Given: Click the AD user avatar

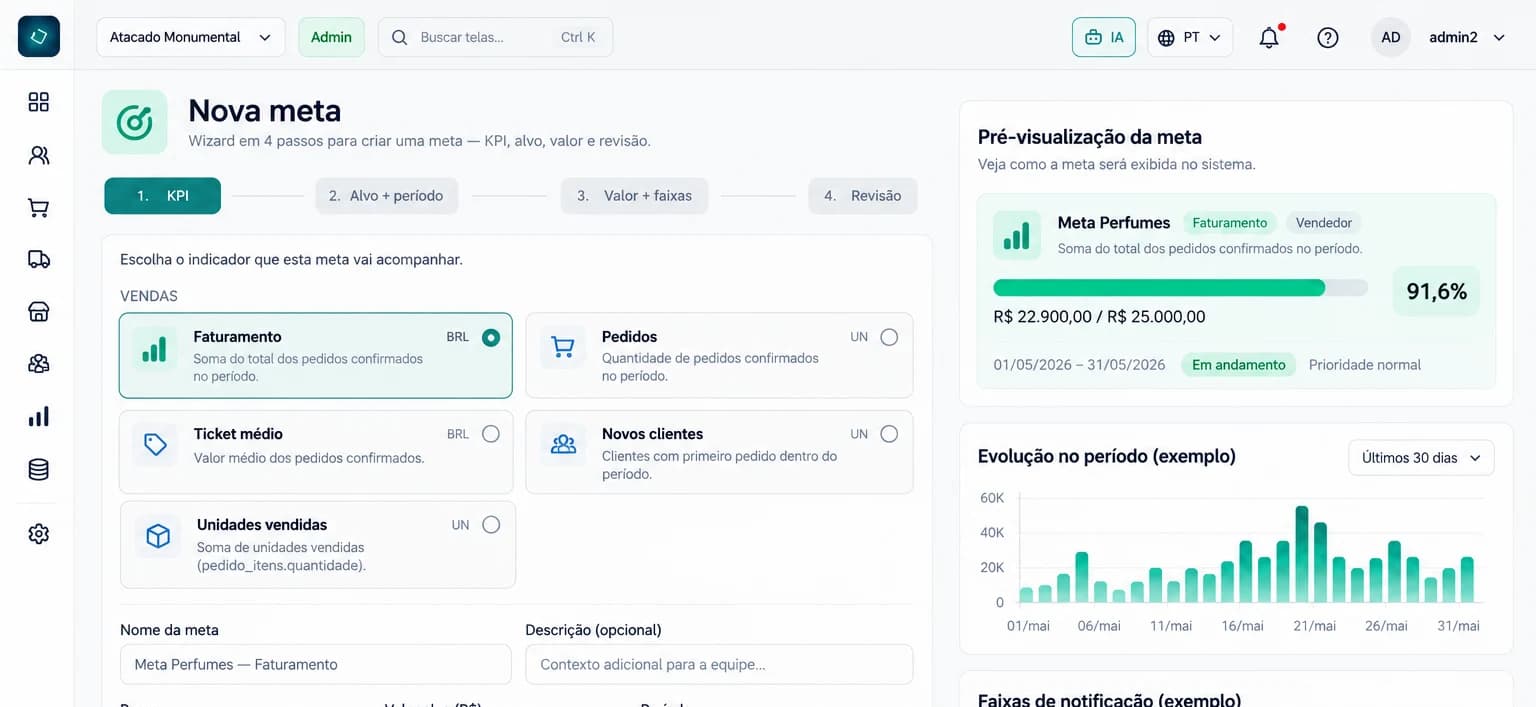Looking at the screenshot, I should (1391, 37).
